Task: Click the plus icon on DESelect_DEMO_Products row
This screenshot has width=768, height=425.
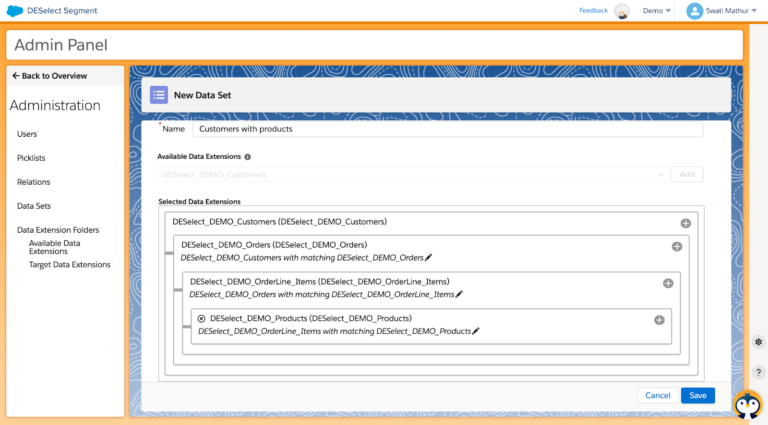Action: pyautogui.click(x=659, y=320)
